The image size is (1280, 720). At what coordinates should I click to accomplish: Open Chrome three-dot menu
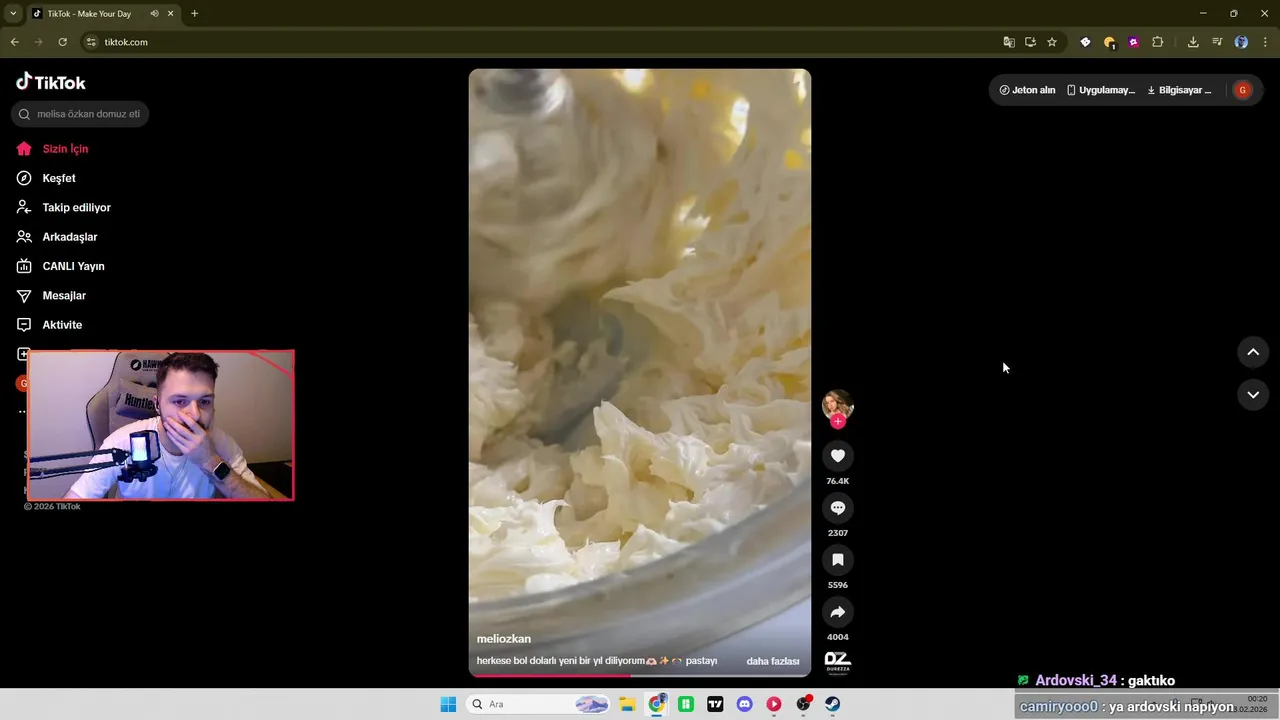click(x=1265, y=42)
